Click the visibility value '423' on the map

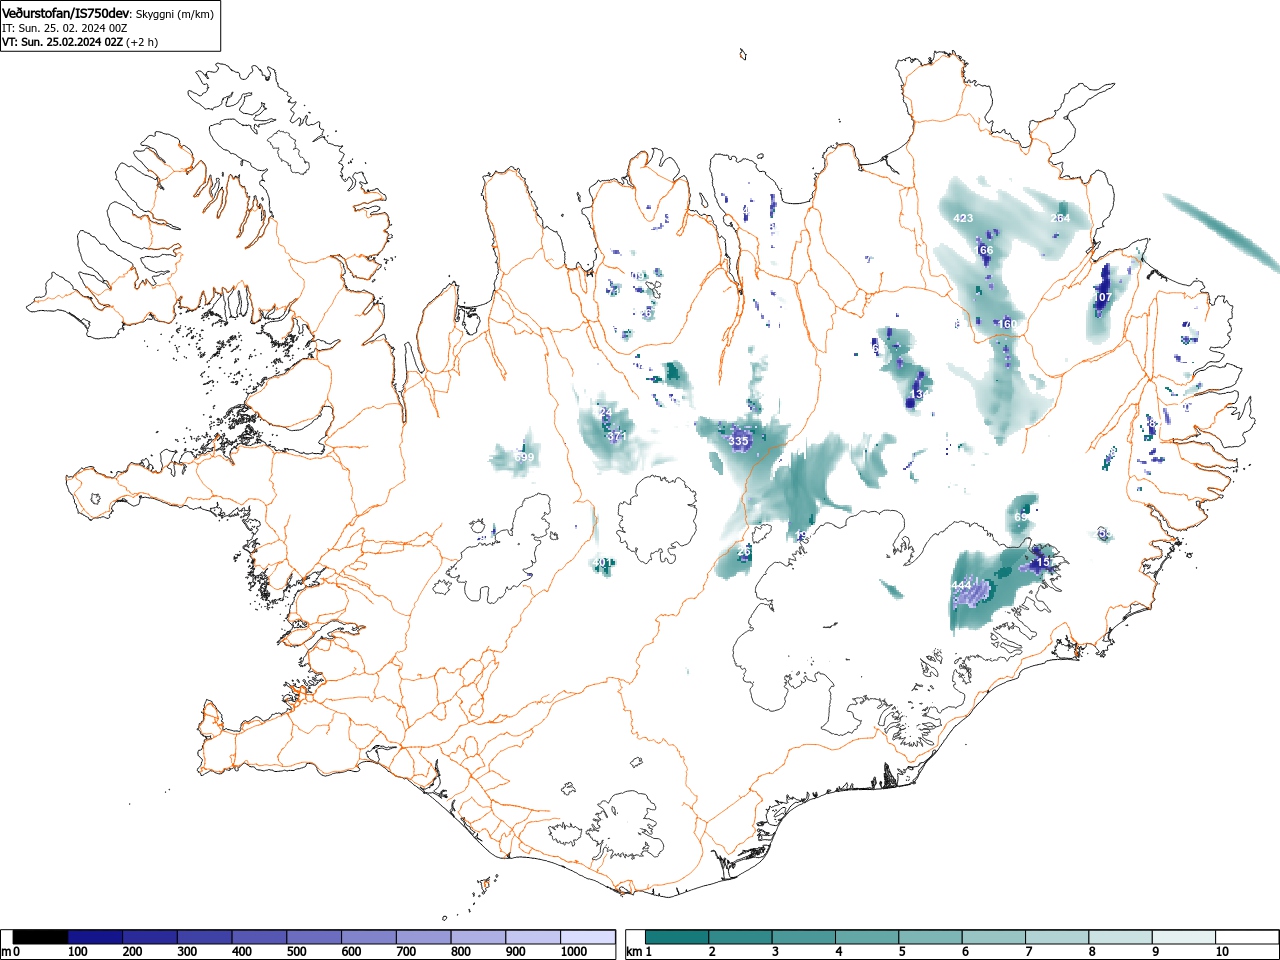click(963, 218)
